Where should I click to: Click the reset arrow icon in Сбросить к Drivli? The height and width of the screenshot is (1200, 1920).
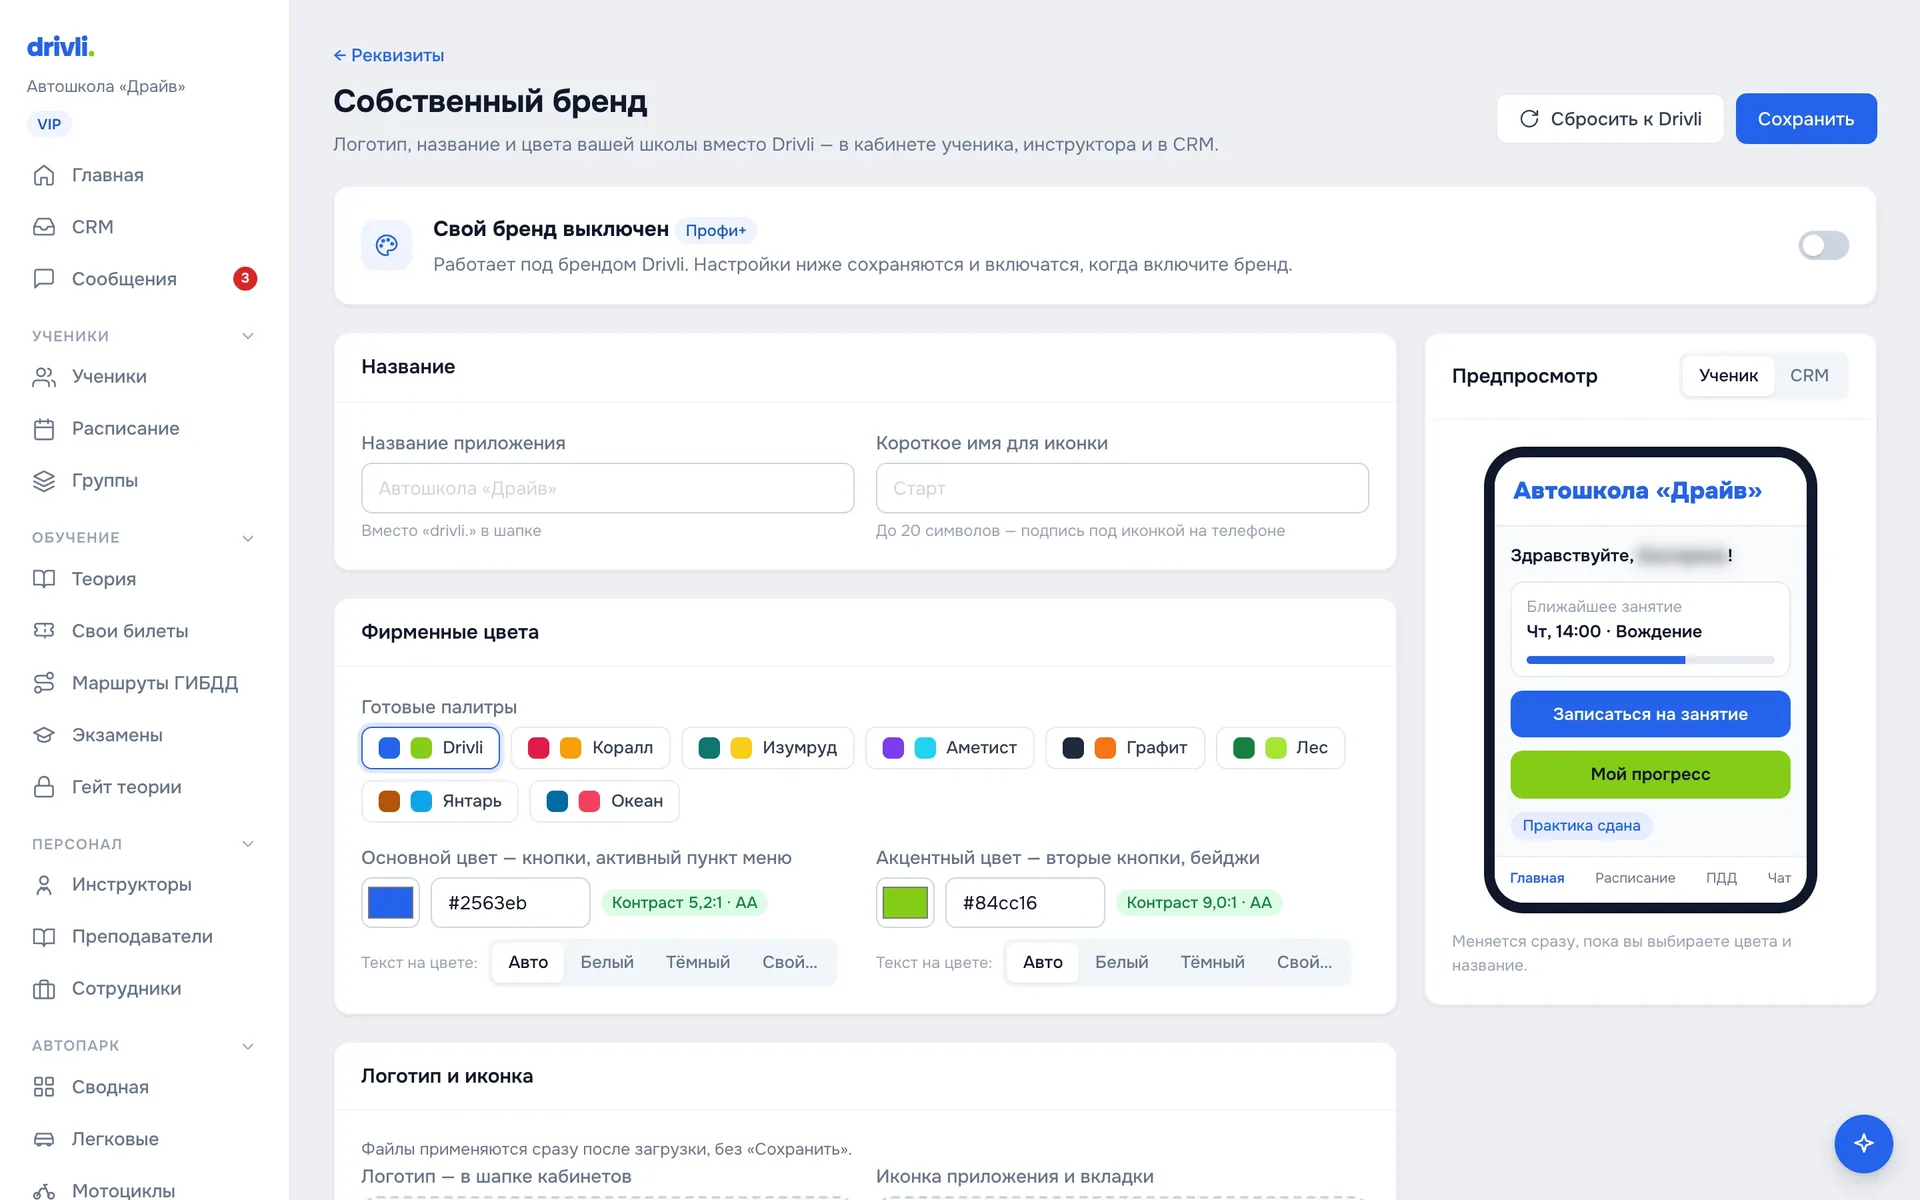pos(1529,119)
